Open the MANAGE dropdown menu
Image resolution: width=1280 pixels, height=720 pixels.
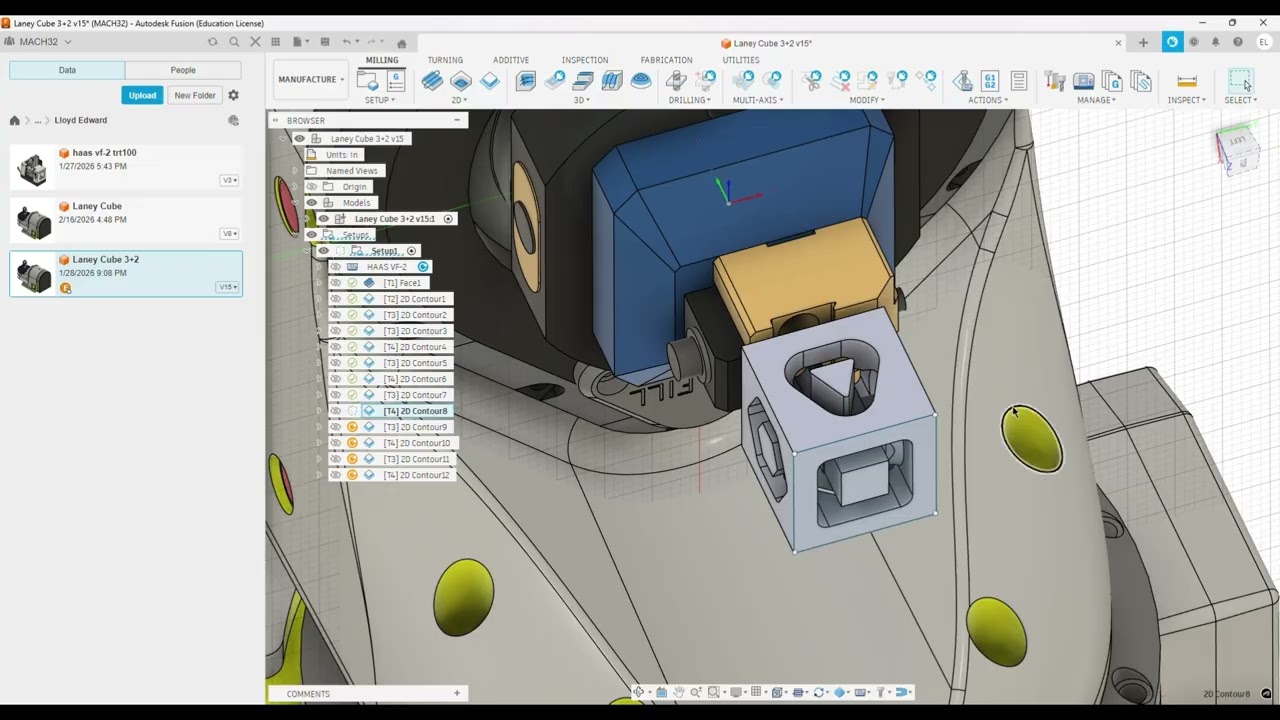(x=1097, y=100)
